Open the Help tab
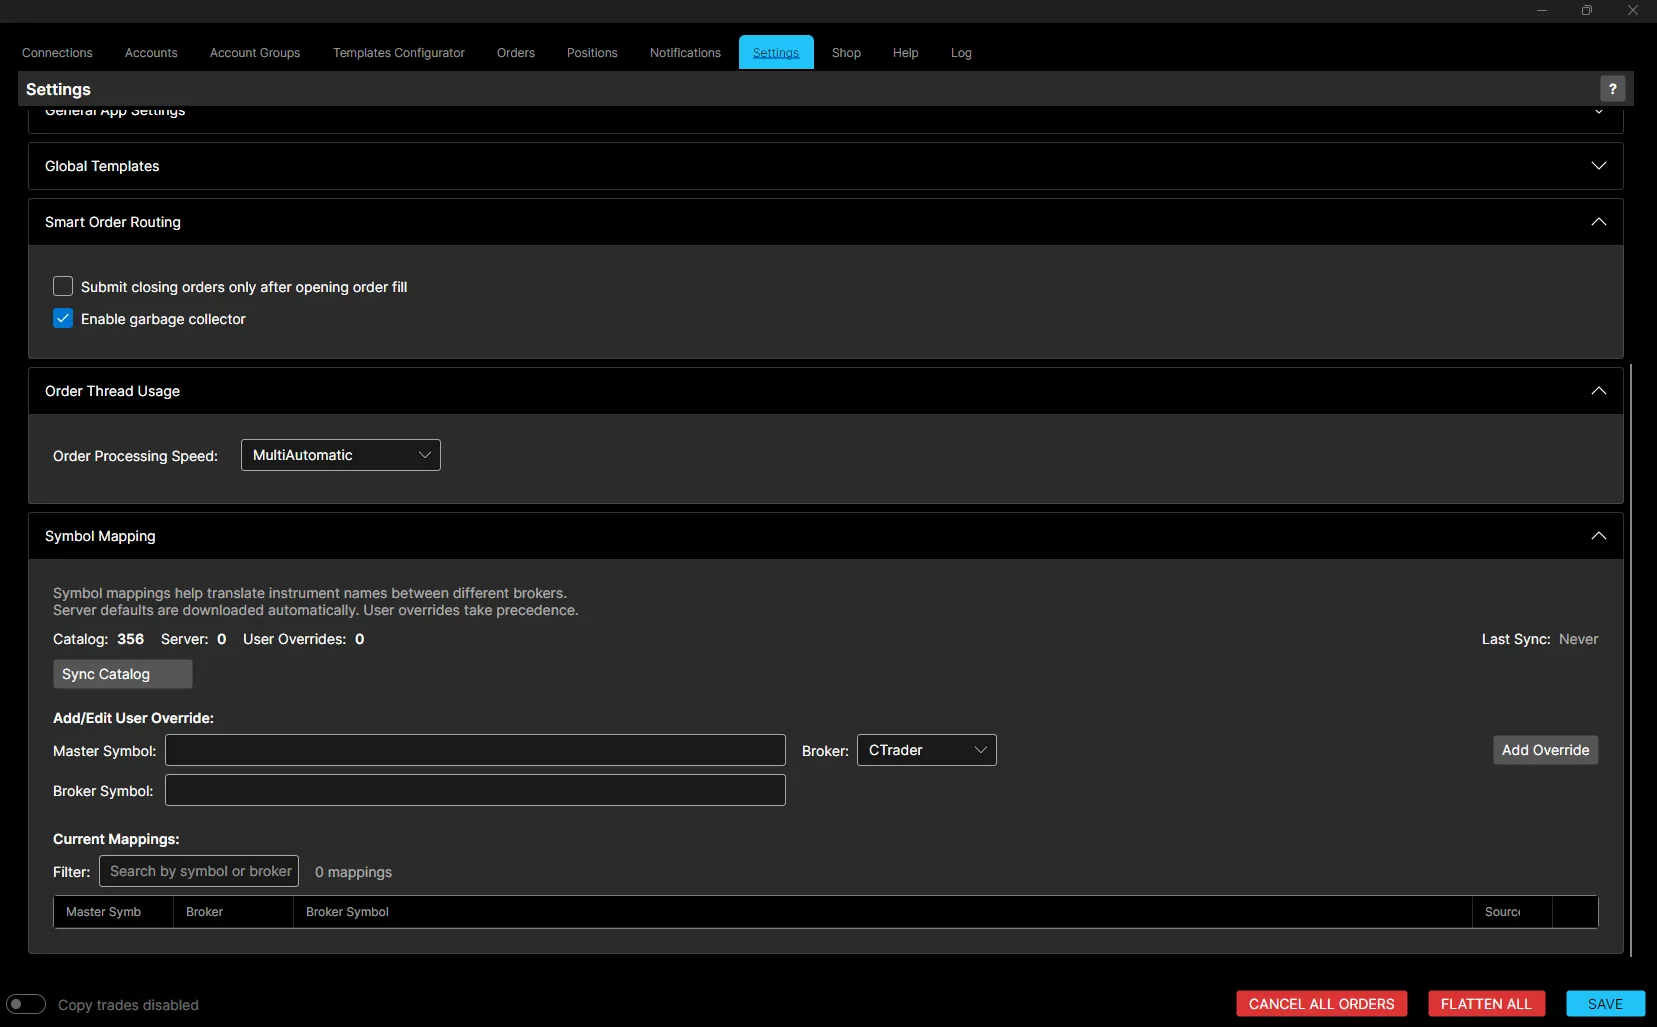The image size is (1657, 1027). pyautogui.click(x=906, y=53)
